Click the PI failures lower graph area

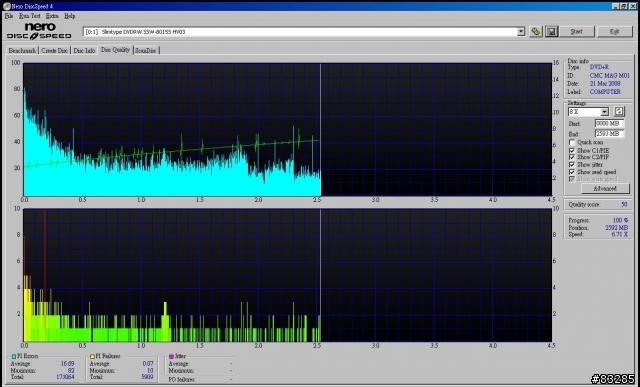[x=287, y=275]
